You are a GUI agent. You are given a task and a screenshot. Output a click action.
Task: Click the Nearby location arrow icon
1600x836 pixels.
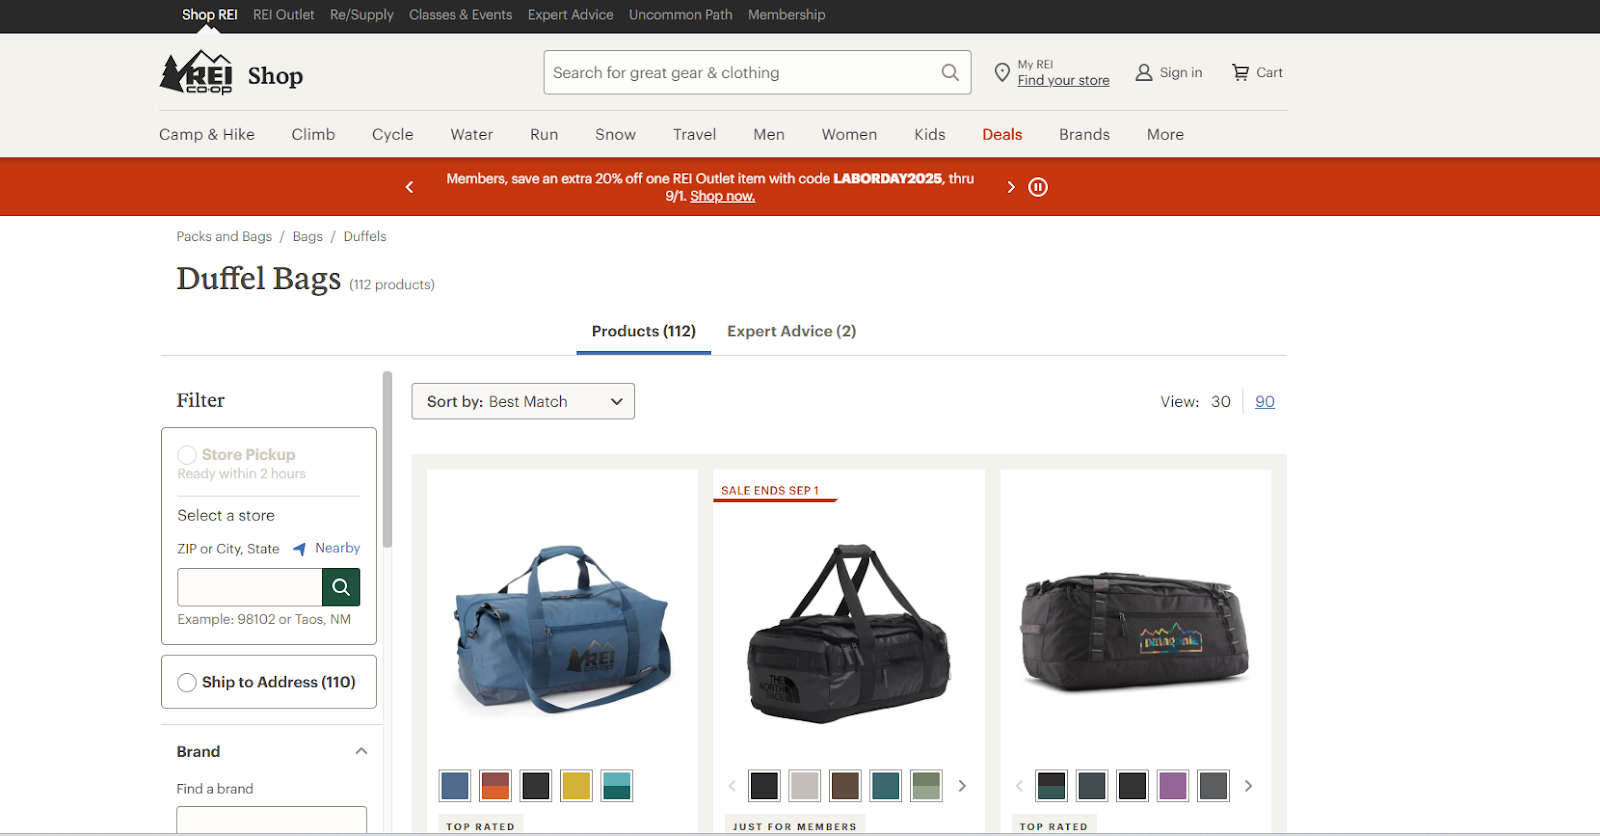click(299, 549)
